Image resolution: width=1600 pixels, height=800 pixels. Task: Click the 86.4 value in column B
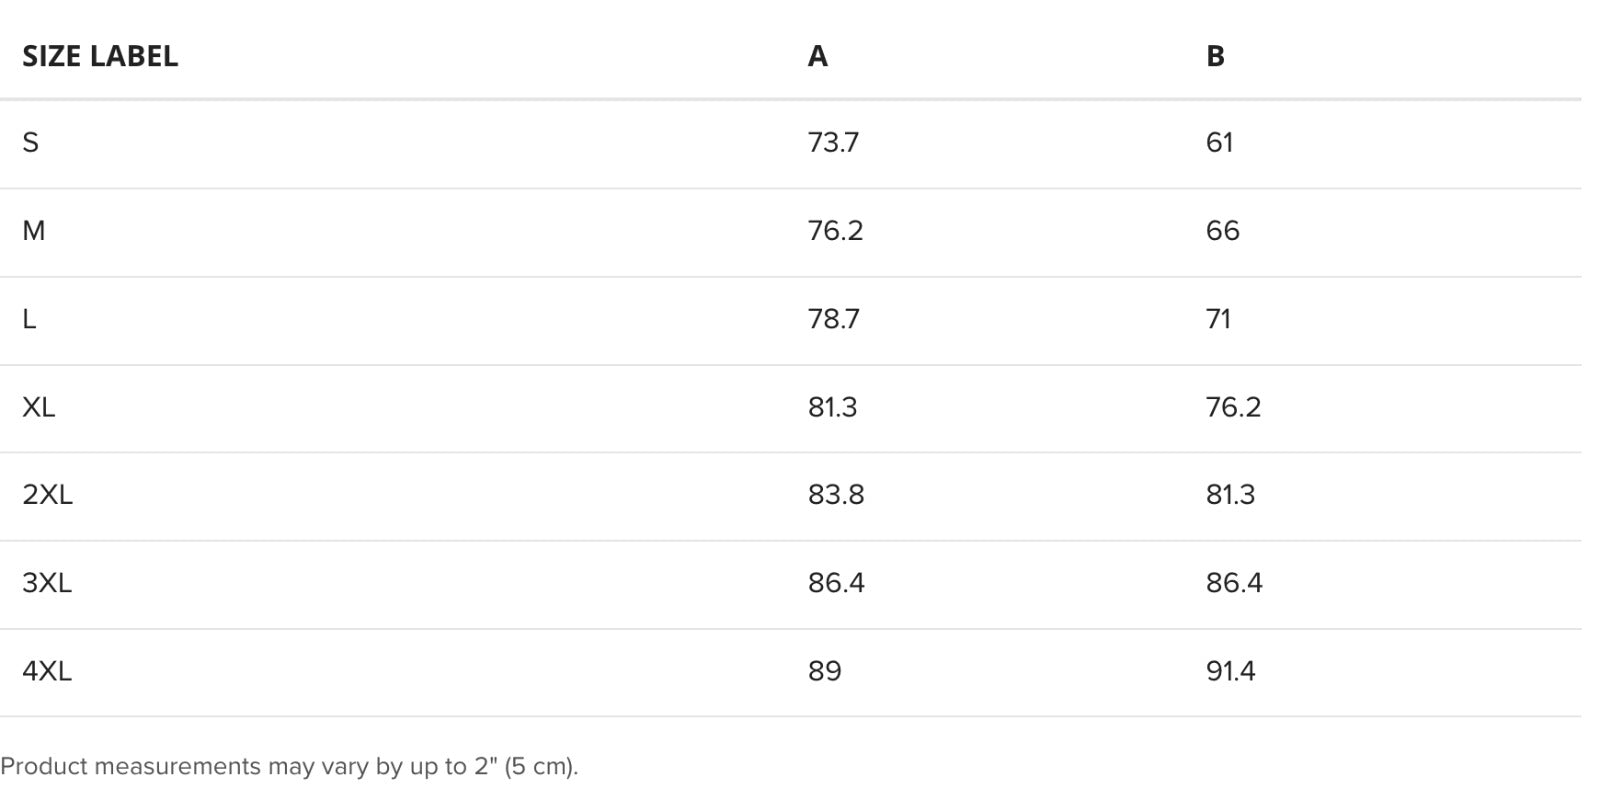tap(1234, 583)
